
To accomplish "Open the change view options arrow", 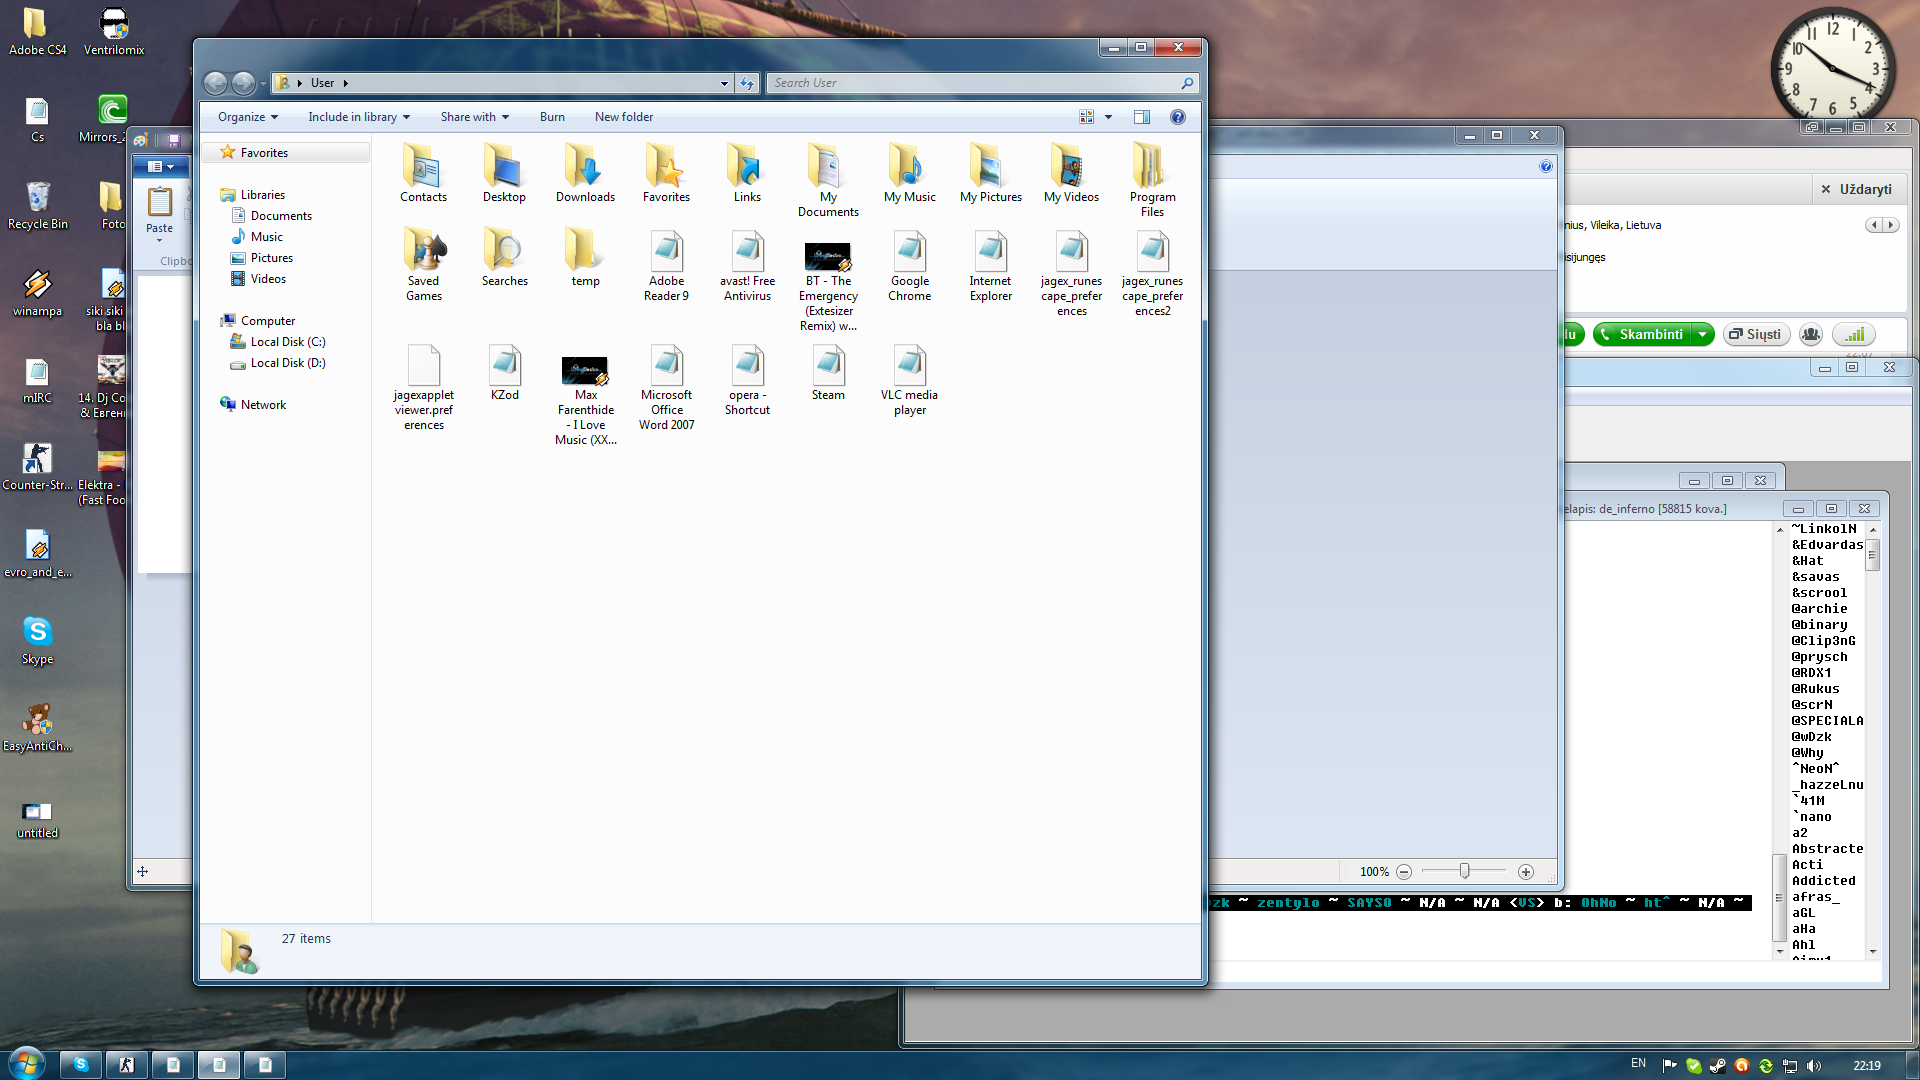I will (x=1108, y=117).
